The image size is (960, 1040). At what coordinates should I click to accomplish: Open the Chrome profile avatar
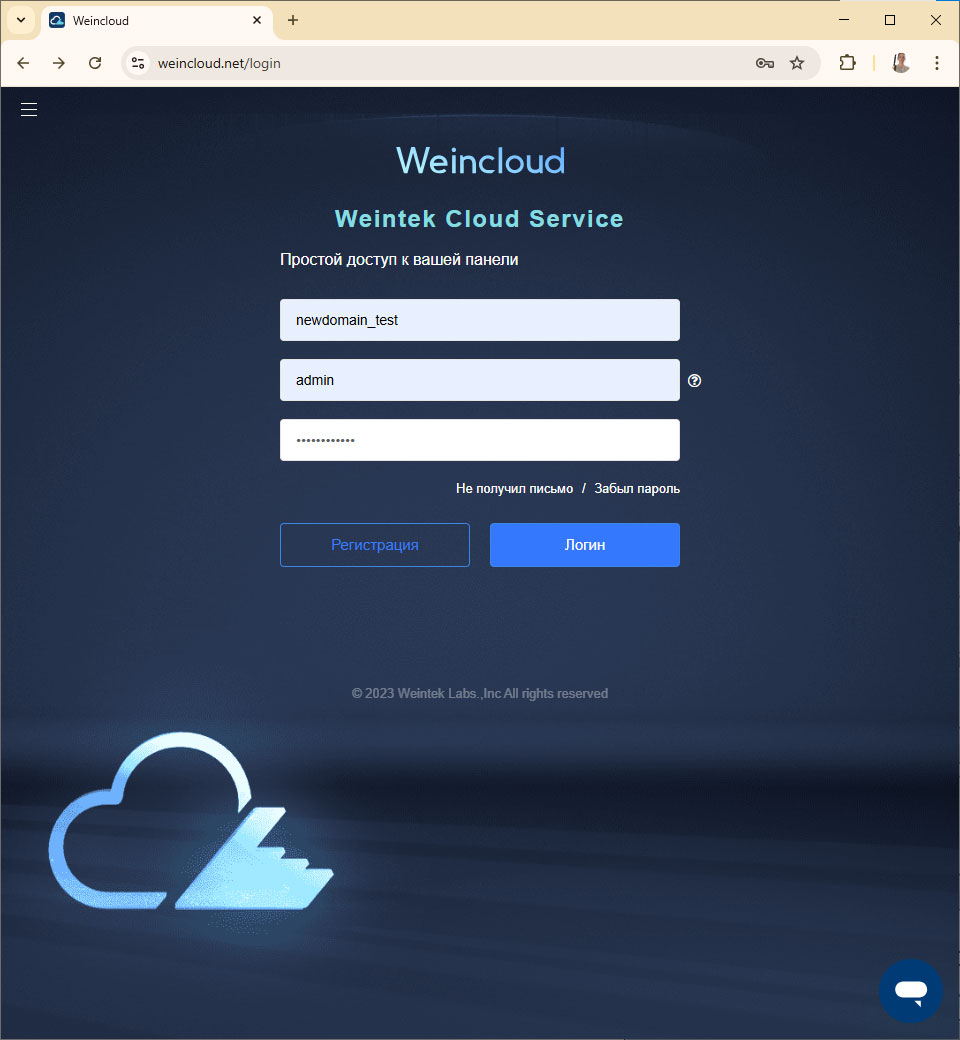(901, 63)
